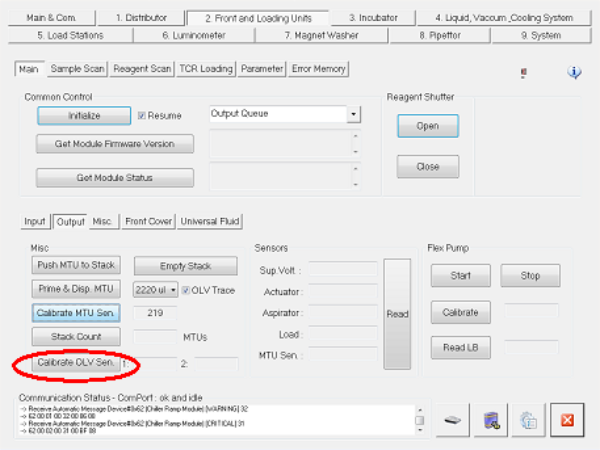Open the Reagent Shutter
The image size is (600, 450).
[x=427, y=127]
